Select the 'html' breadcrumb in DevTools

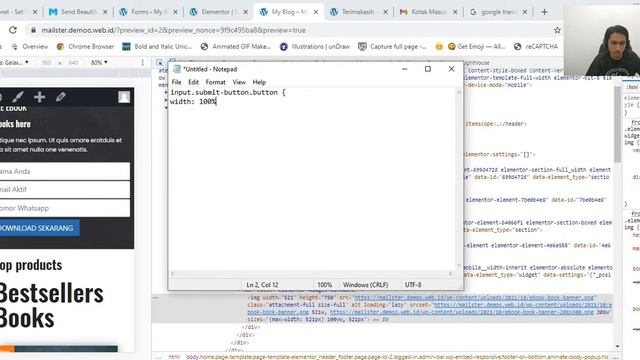point(174,357)
